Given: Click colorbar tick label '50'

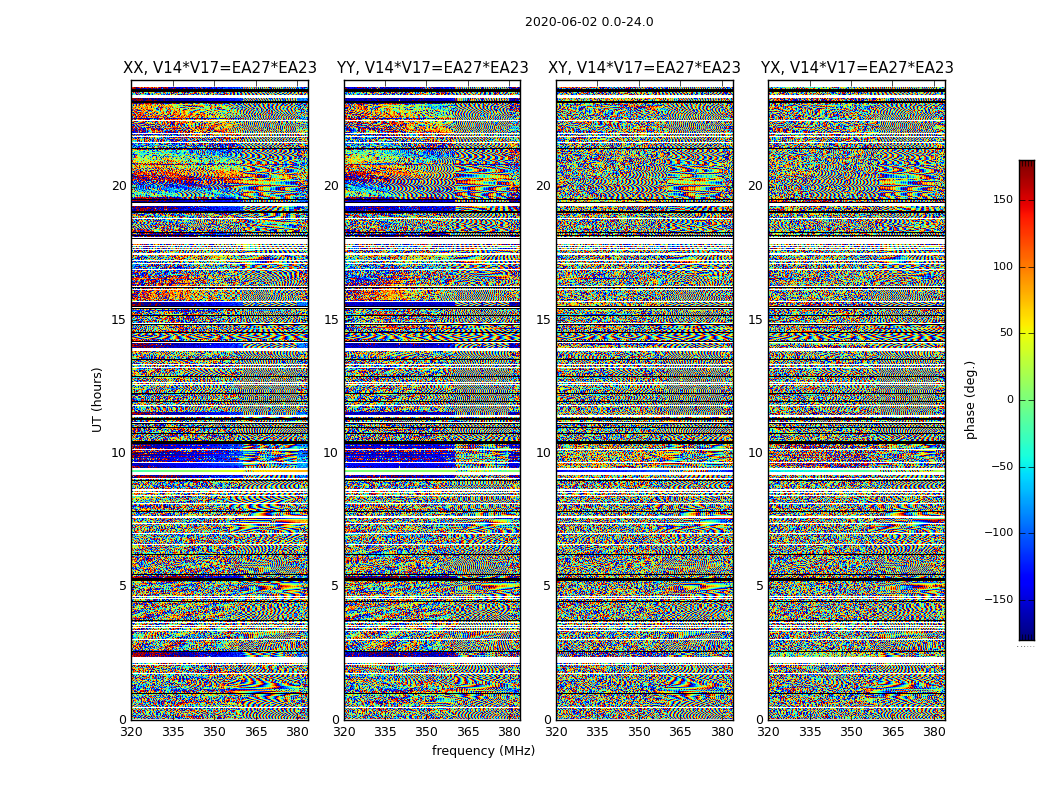Looking at the screenshot, I should click(x=1006, y=333).
